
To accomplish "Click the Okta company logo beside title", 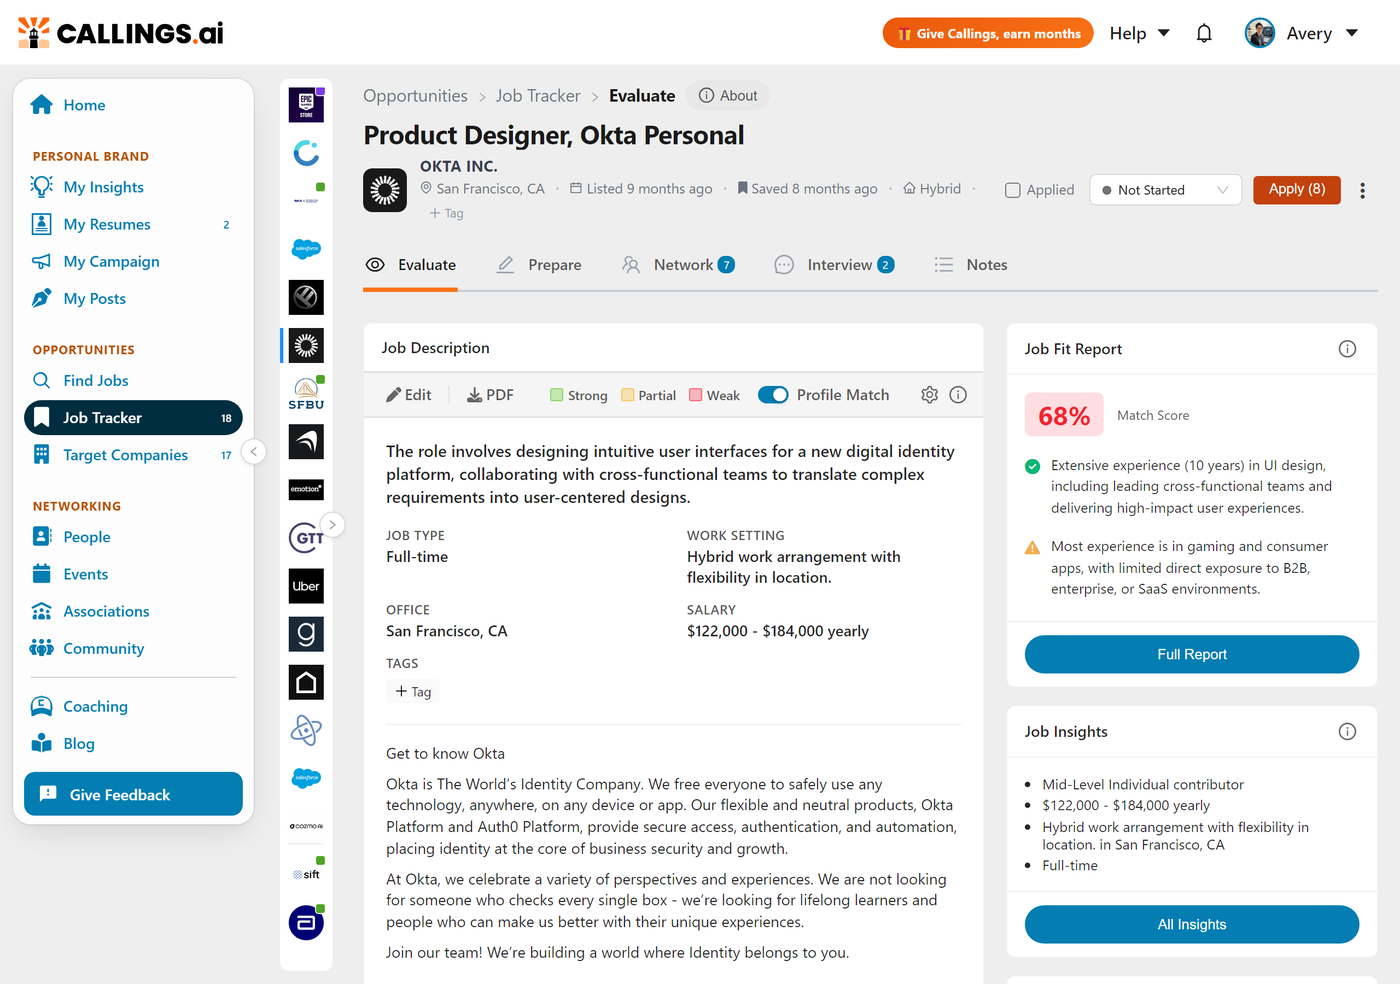I will click(385, 190).
